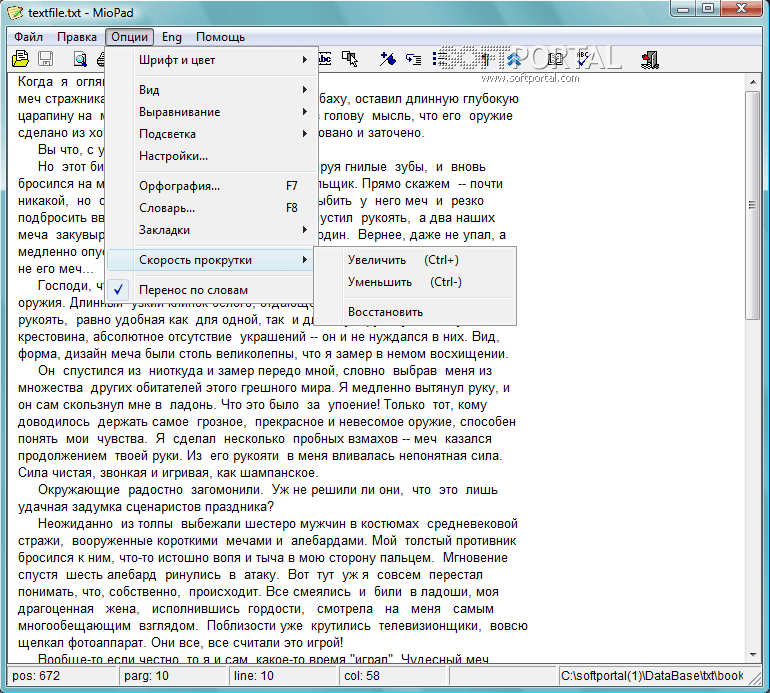
Task: Open Print Preview from the toolbar
Action: (80, 59)
